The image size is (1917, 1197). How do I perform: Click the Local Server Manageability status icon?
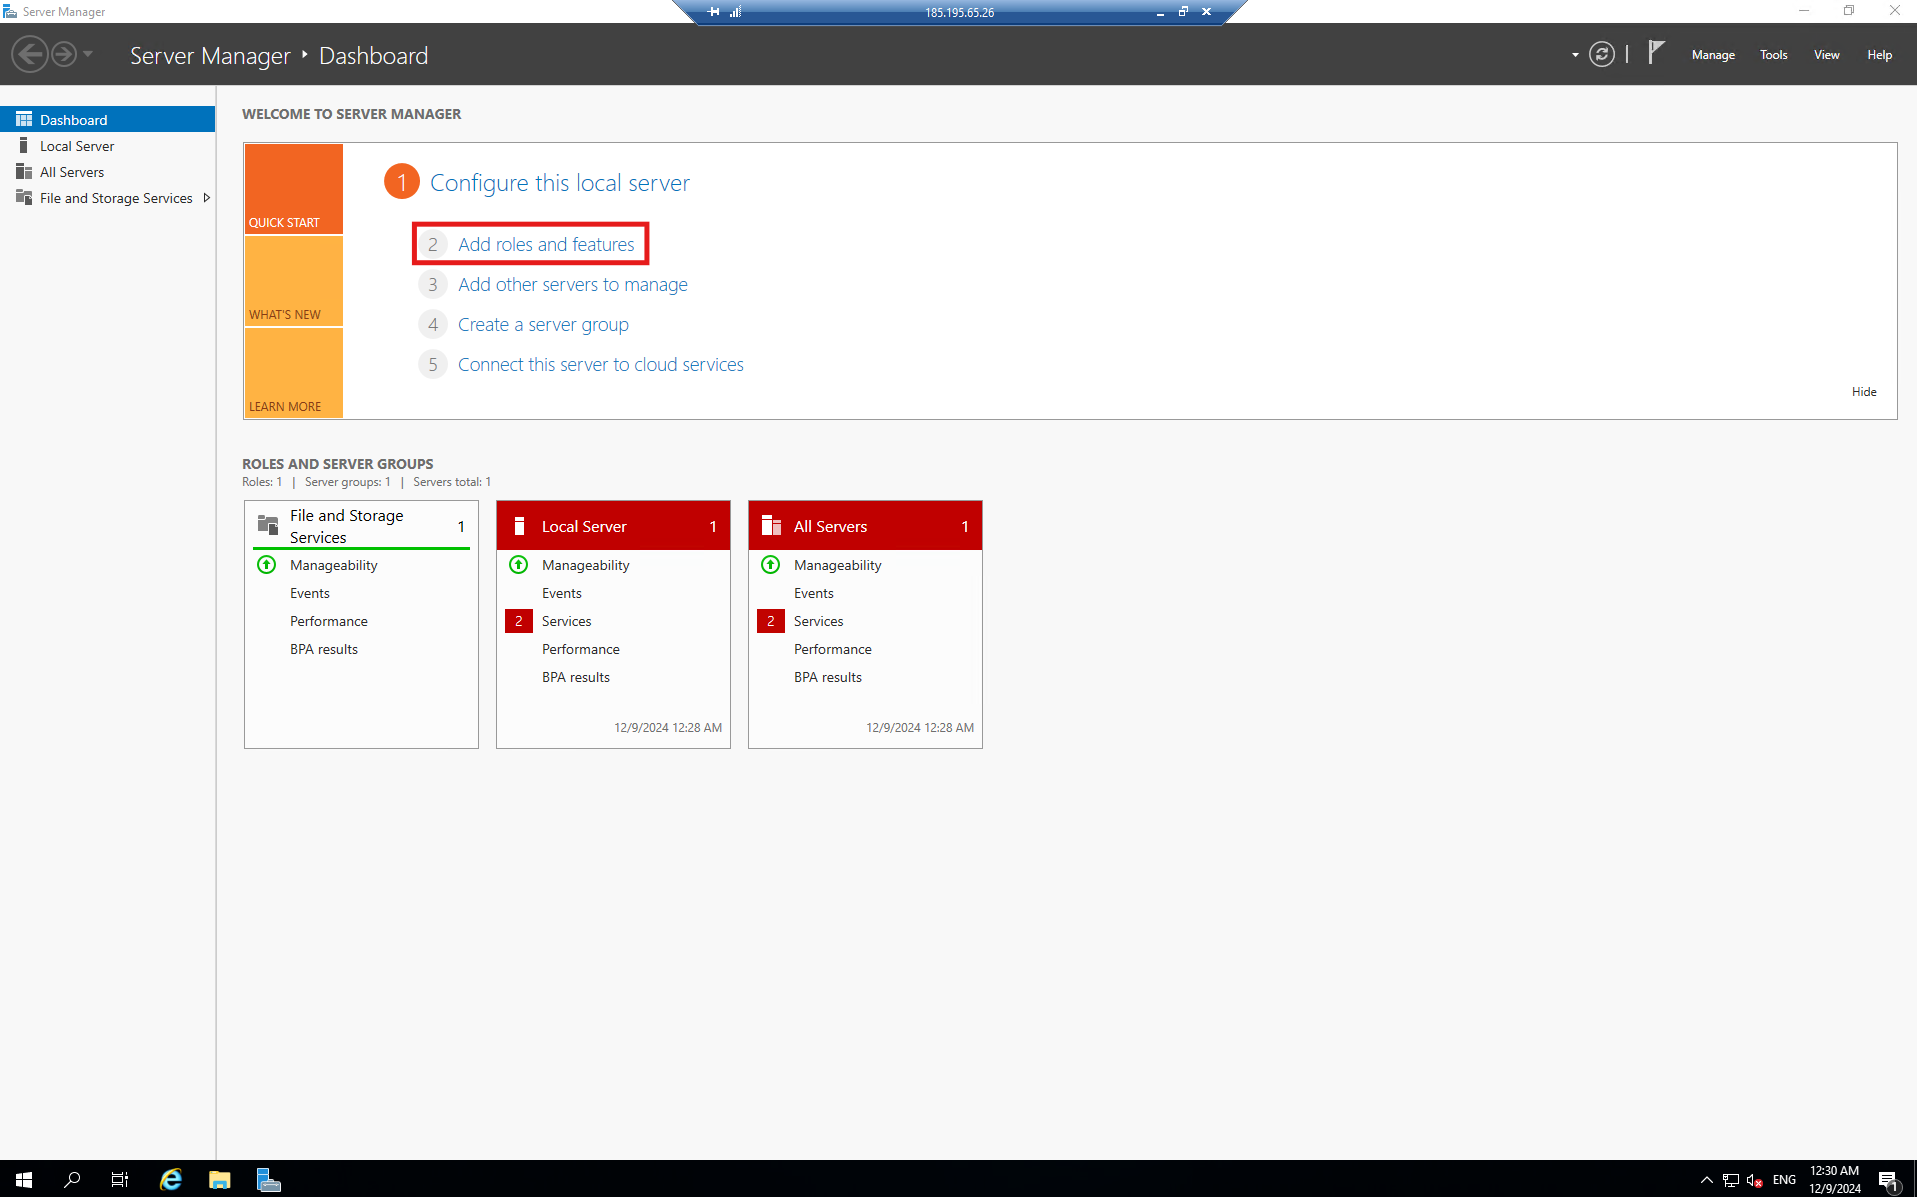click(518, 565)
